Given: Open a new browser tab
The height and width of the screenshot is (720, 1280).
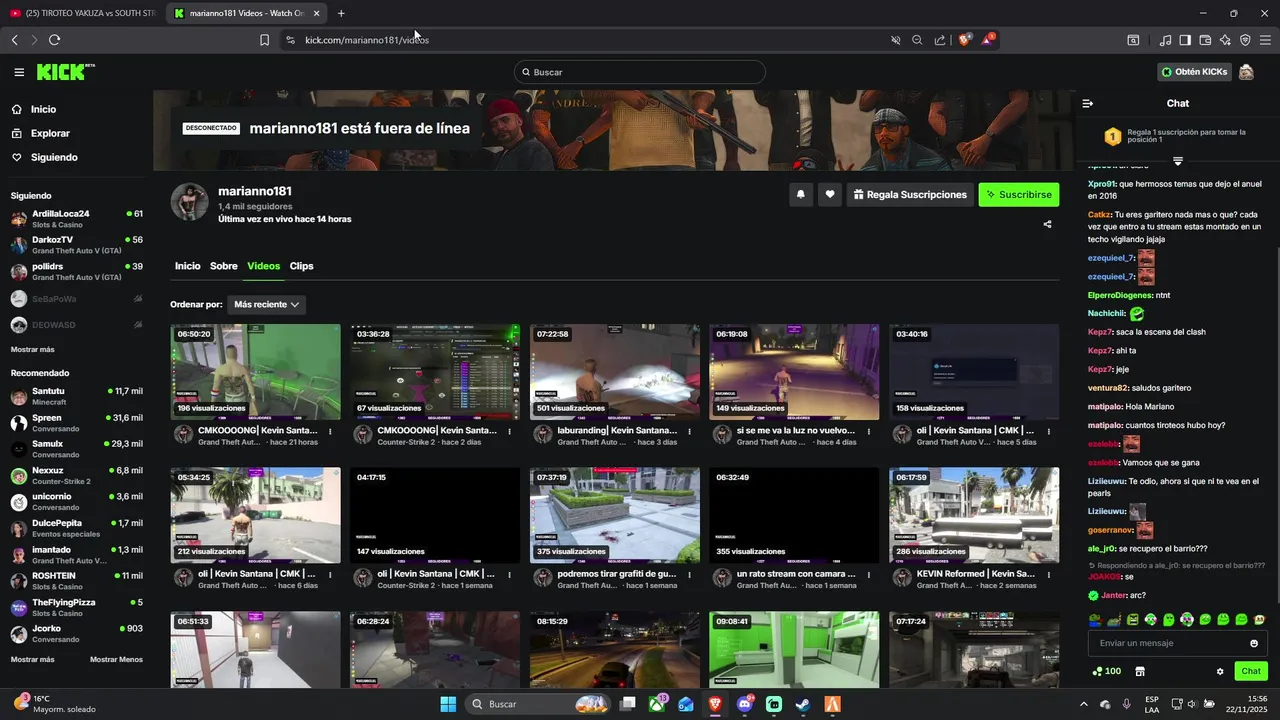Looking at the screenshot, I should pos(341,13).
